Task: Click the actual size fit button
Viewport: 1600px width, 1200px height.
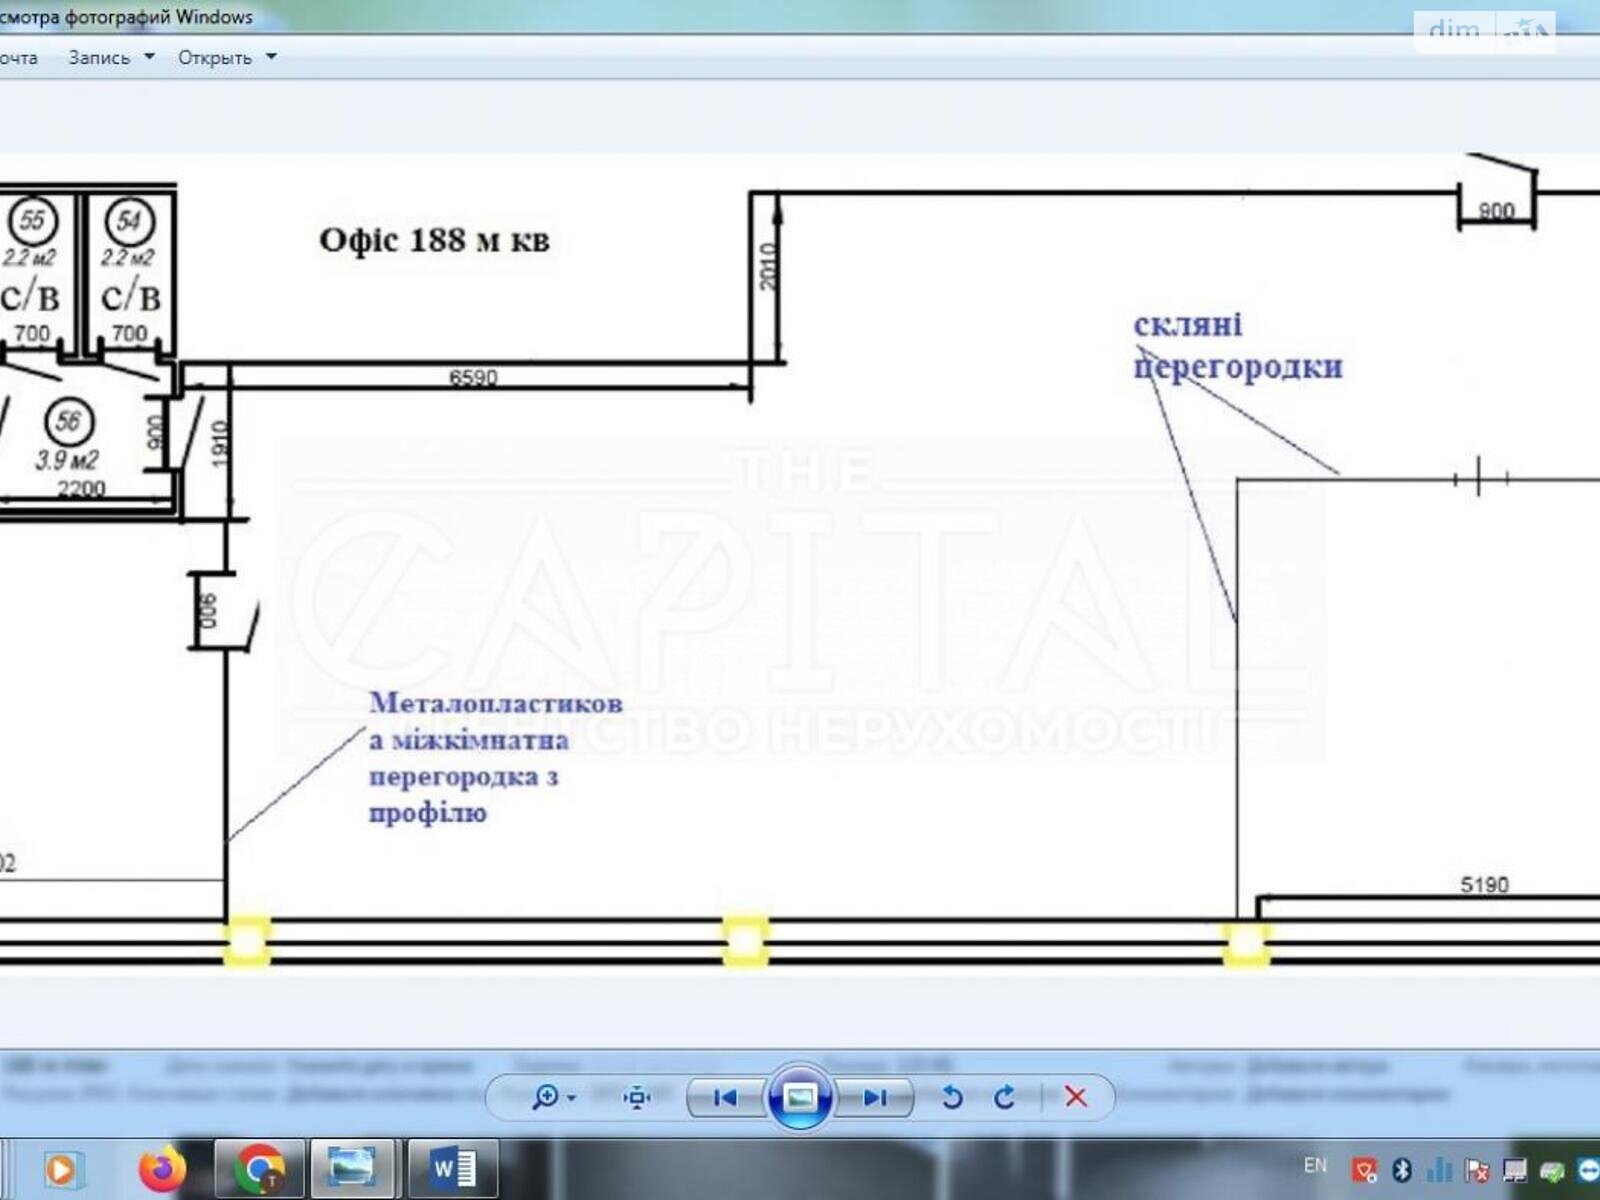Action: pos(636,1097)
